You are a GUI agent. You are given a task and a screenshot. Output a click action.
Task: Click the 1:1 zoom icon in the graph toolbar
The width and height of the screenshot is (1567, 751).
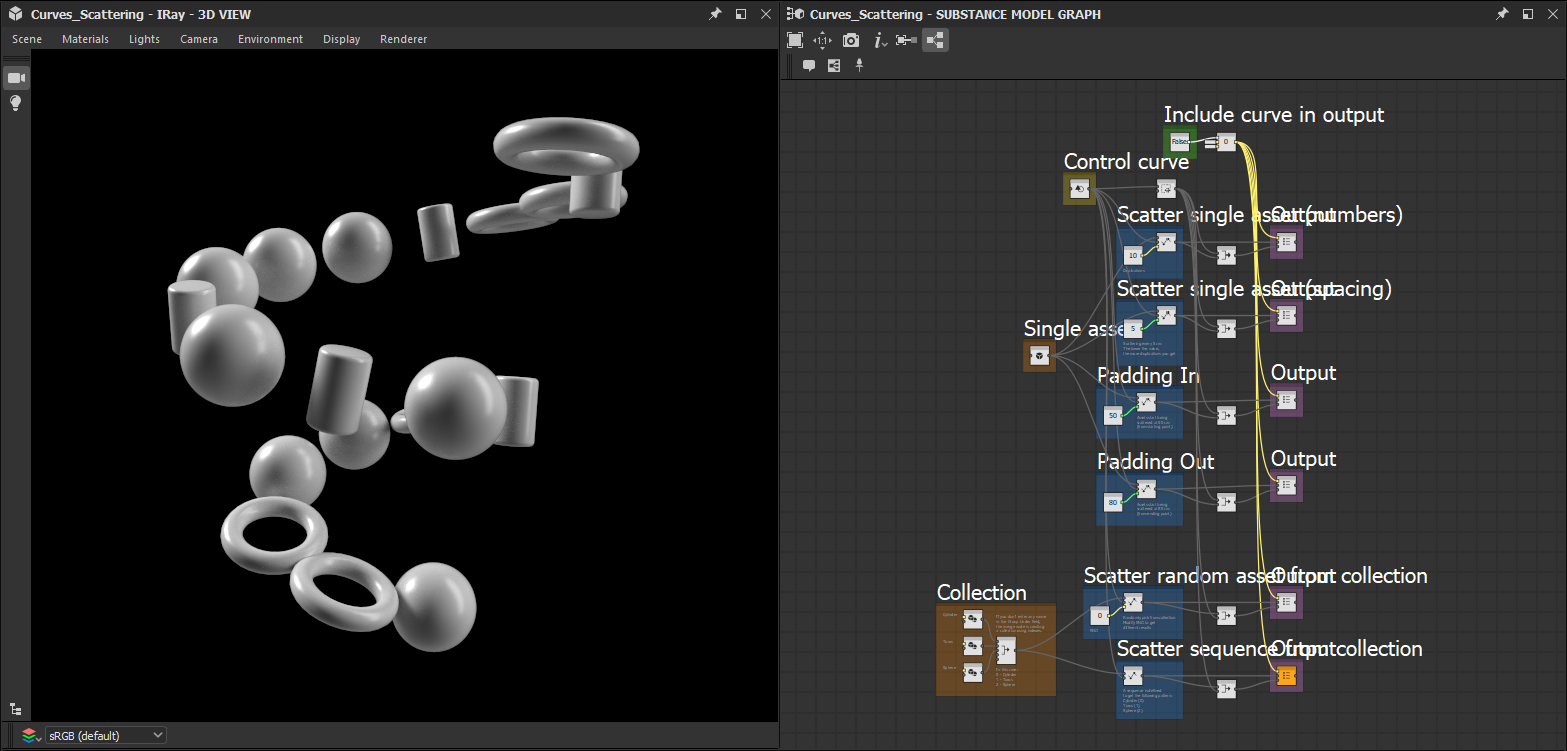(822, 40)
